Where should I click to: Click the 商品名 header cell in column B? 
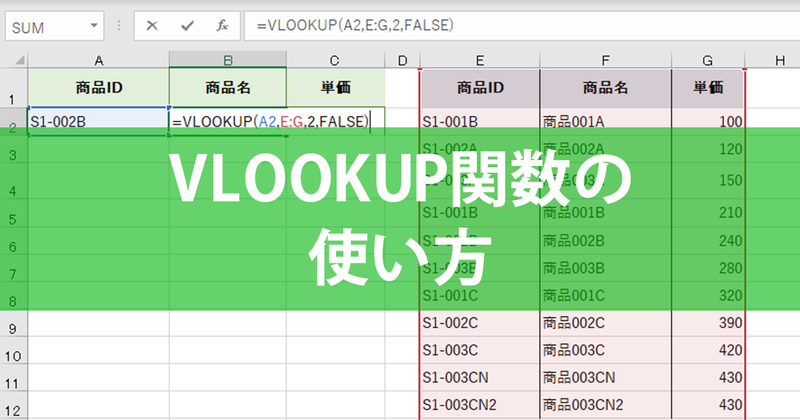pos(228,88)
